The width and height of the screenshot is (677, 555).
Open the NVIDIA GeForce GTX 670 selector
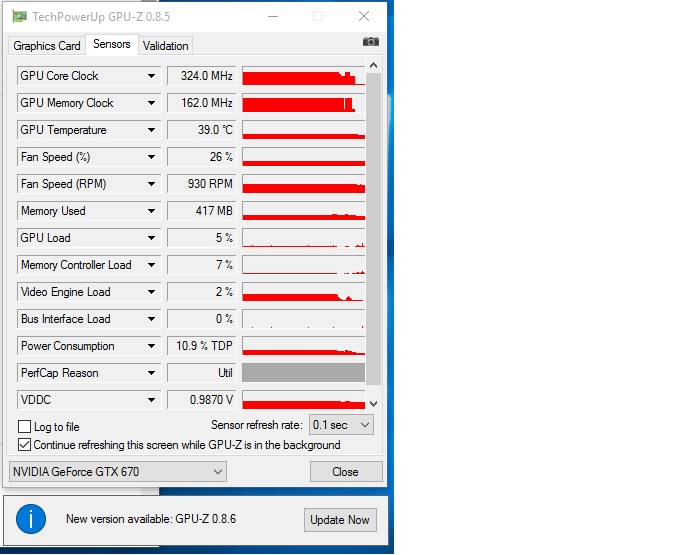pos(117,472)
